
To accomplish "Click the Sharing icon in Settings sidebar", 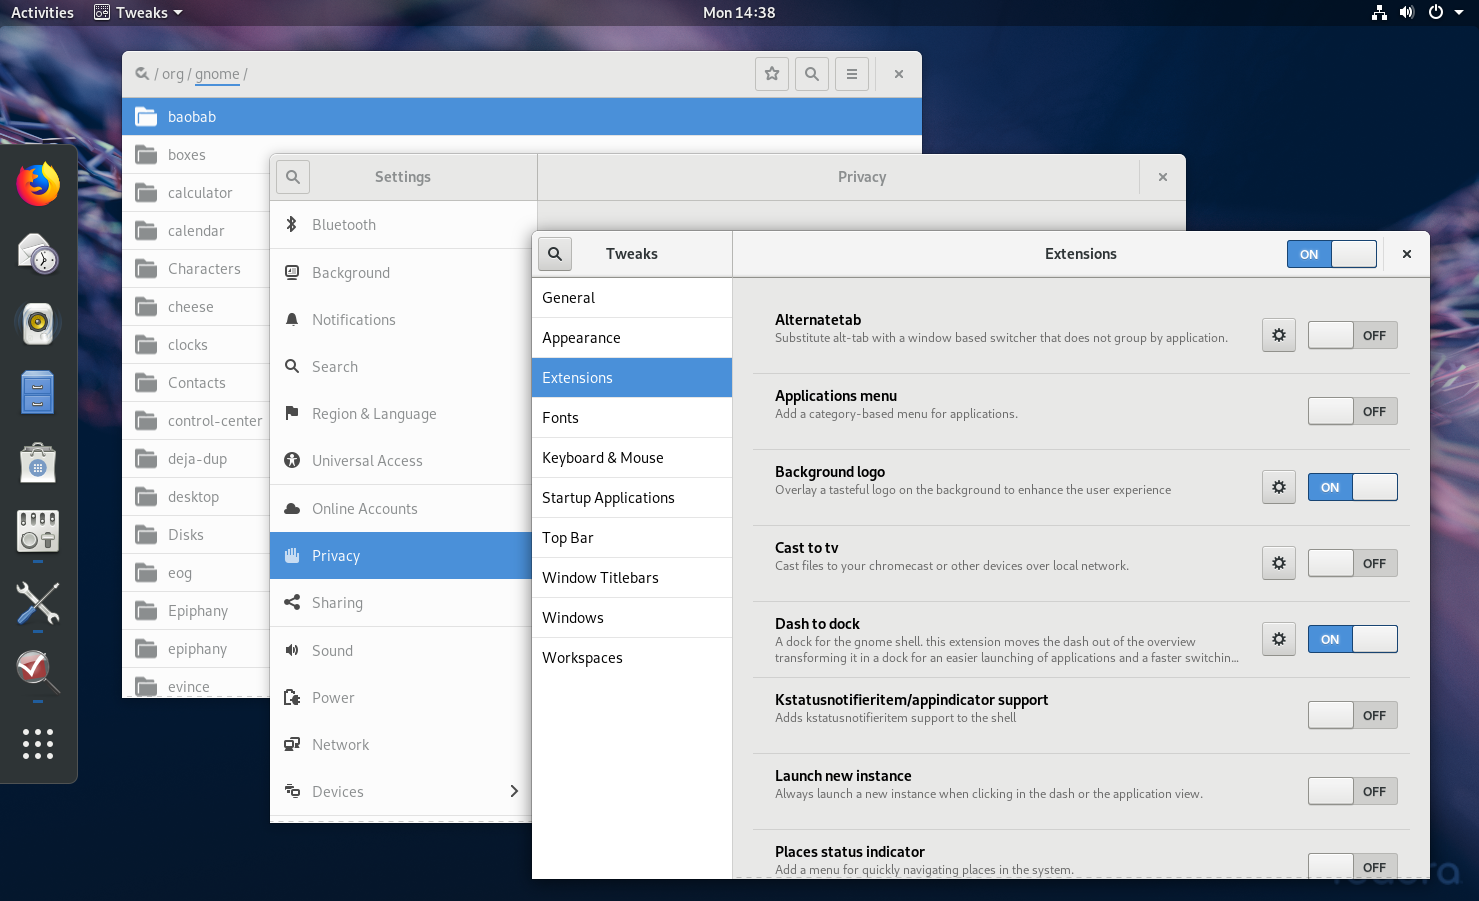I will pos(292,603).
